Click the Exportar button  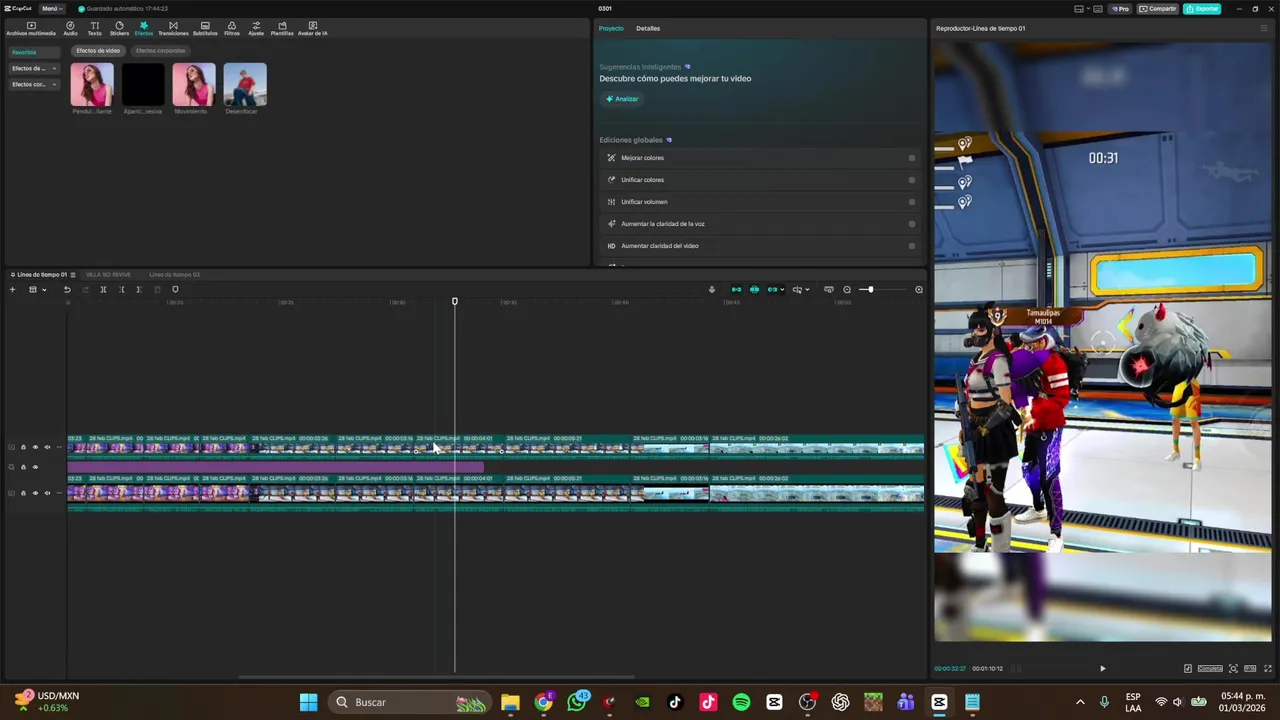tap(1201, 8)
